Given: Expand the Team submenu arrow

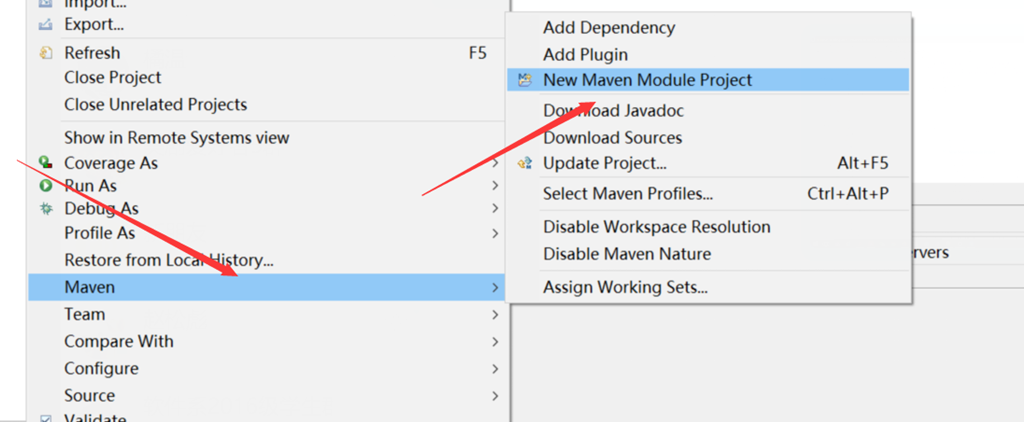Looking at the screenshot, I should [496, 315].
